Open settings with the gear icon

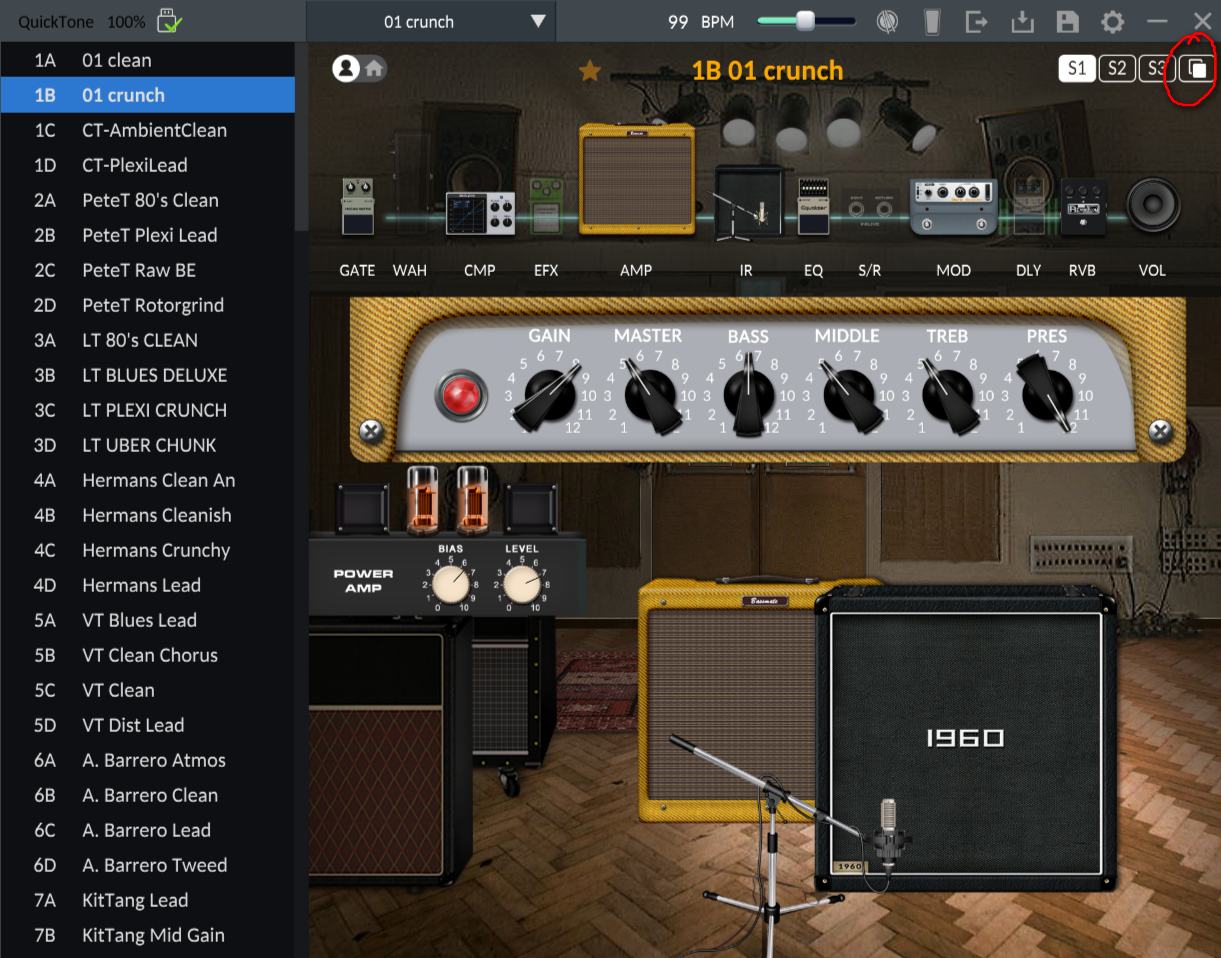(x=1111, y=21)
